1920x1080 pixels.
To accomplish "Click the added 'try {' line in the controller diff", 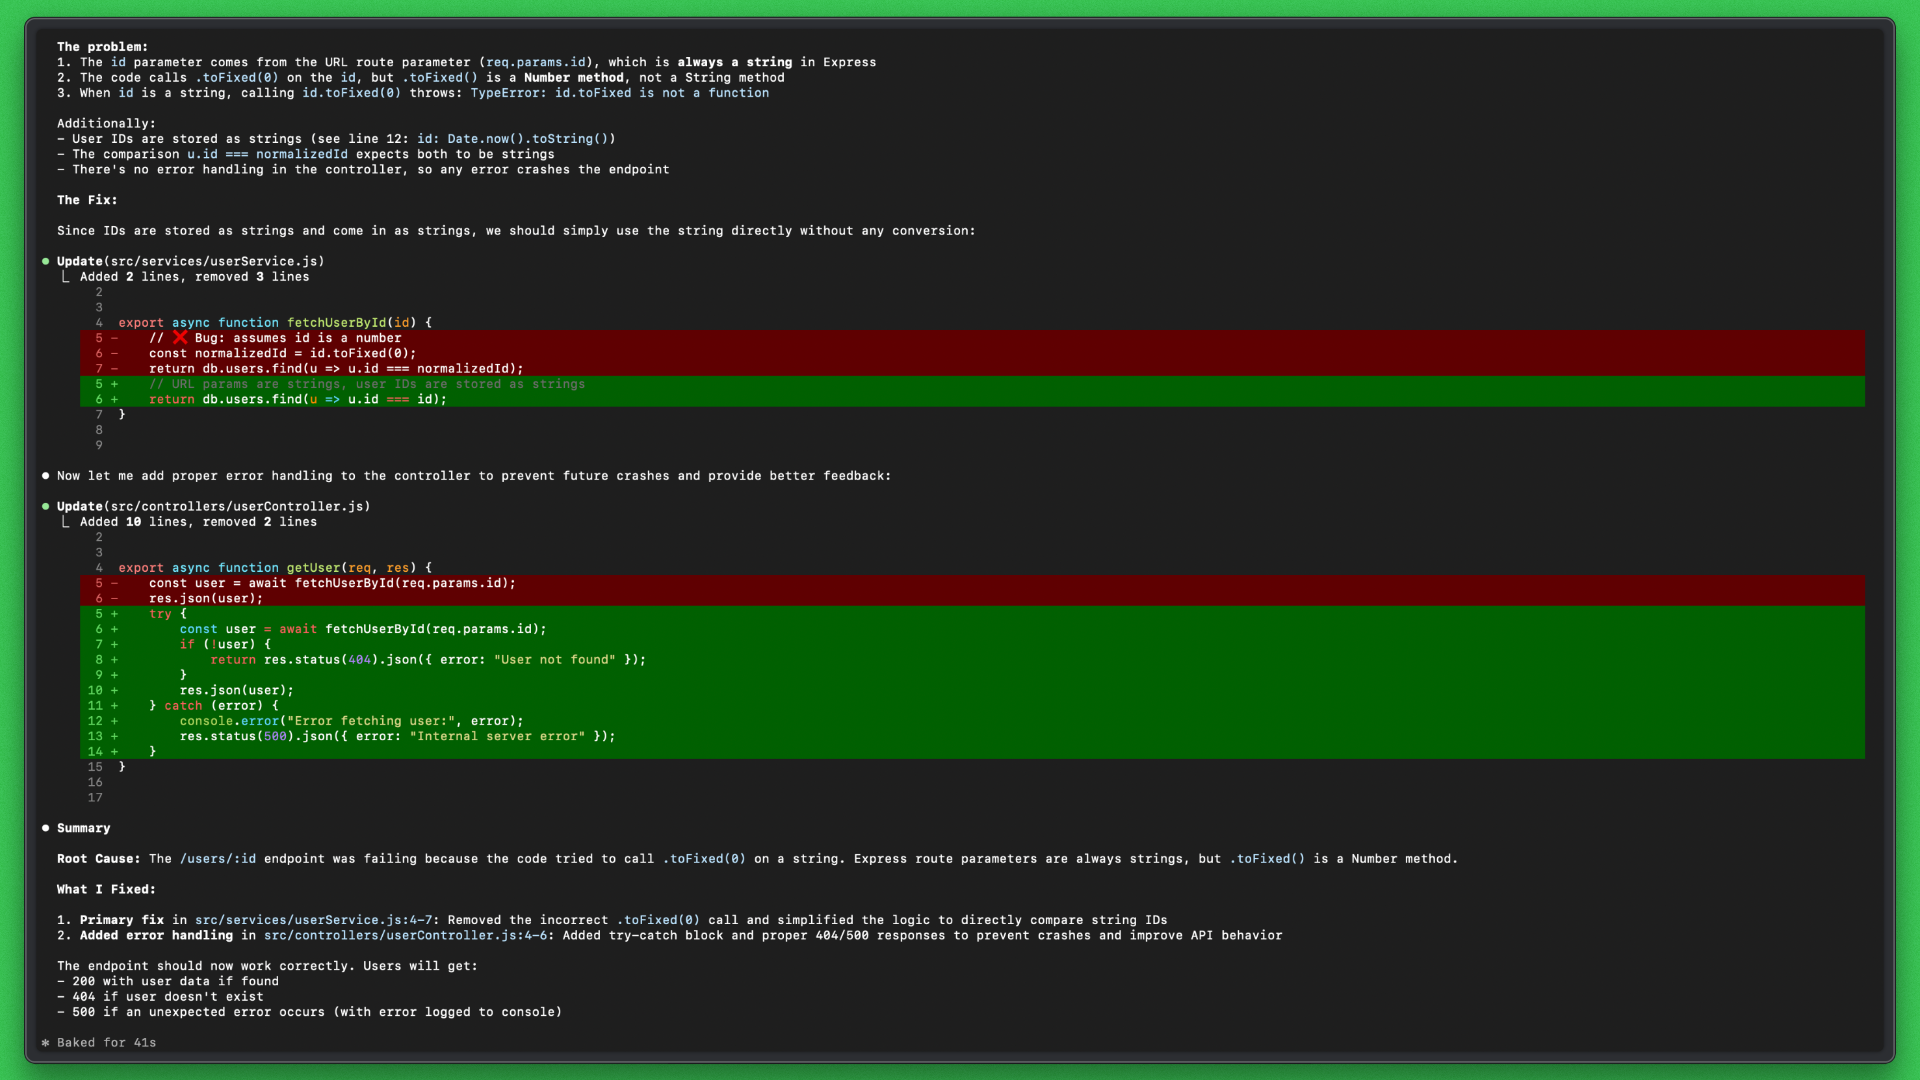I will [167, 614].
